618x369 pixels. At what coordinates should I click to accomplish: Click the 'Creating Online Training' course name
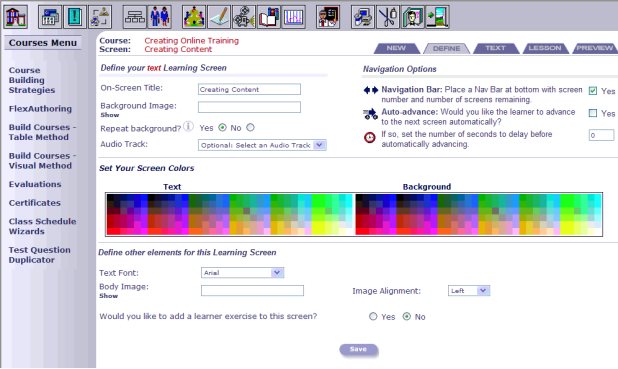[x=192, y=41]
